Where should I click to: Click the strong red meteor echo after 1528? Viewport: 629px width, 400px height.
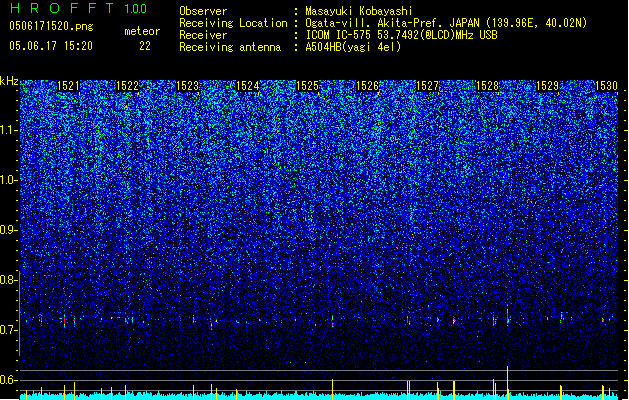point(507,316)
